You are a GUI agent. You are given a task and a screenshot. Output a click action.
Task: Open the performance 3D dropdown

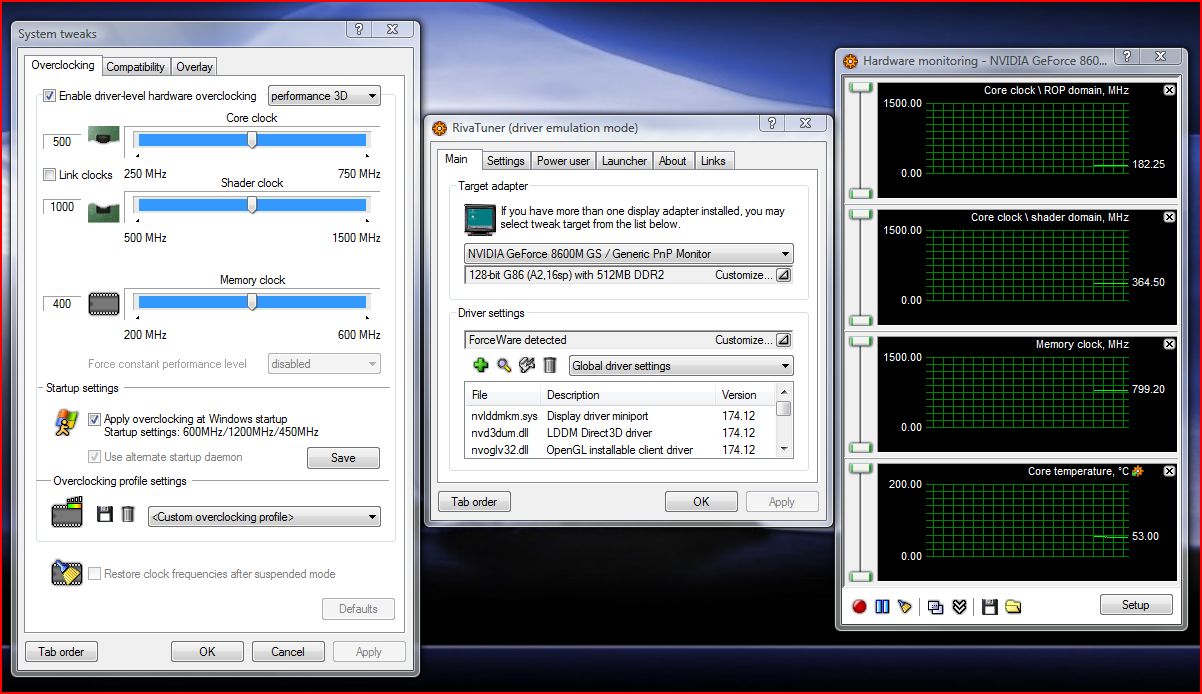(x=324, y=96)
